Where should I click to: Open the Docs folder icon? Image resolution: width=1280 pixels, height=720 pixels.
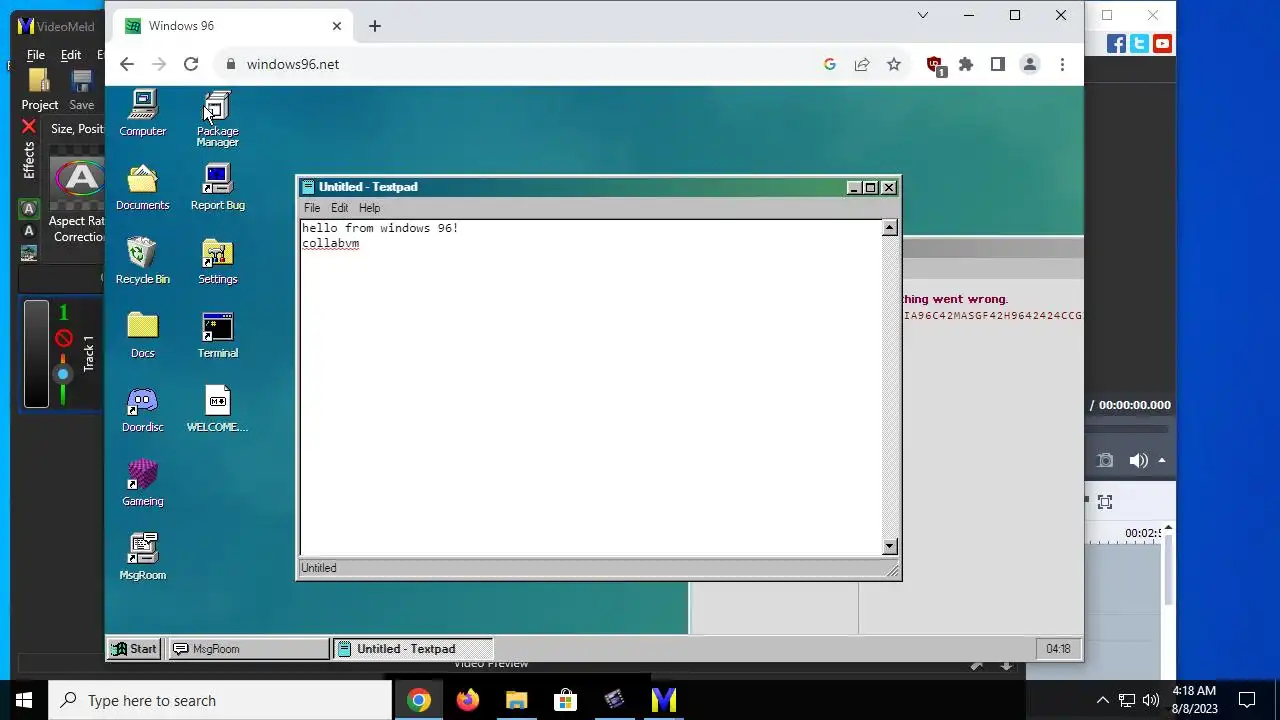coord(143,335)
